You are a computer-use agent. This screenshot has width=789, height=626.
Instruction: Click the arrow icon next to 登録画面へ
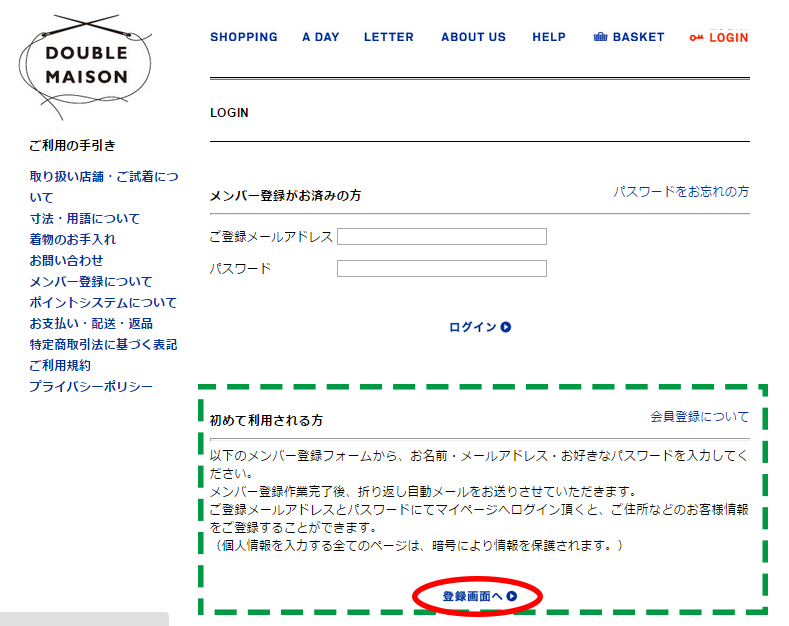(x=512, y=596)
